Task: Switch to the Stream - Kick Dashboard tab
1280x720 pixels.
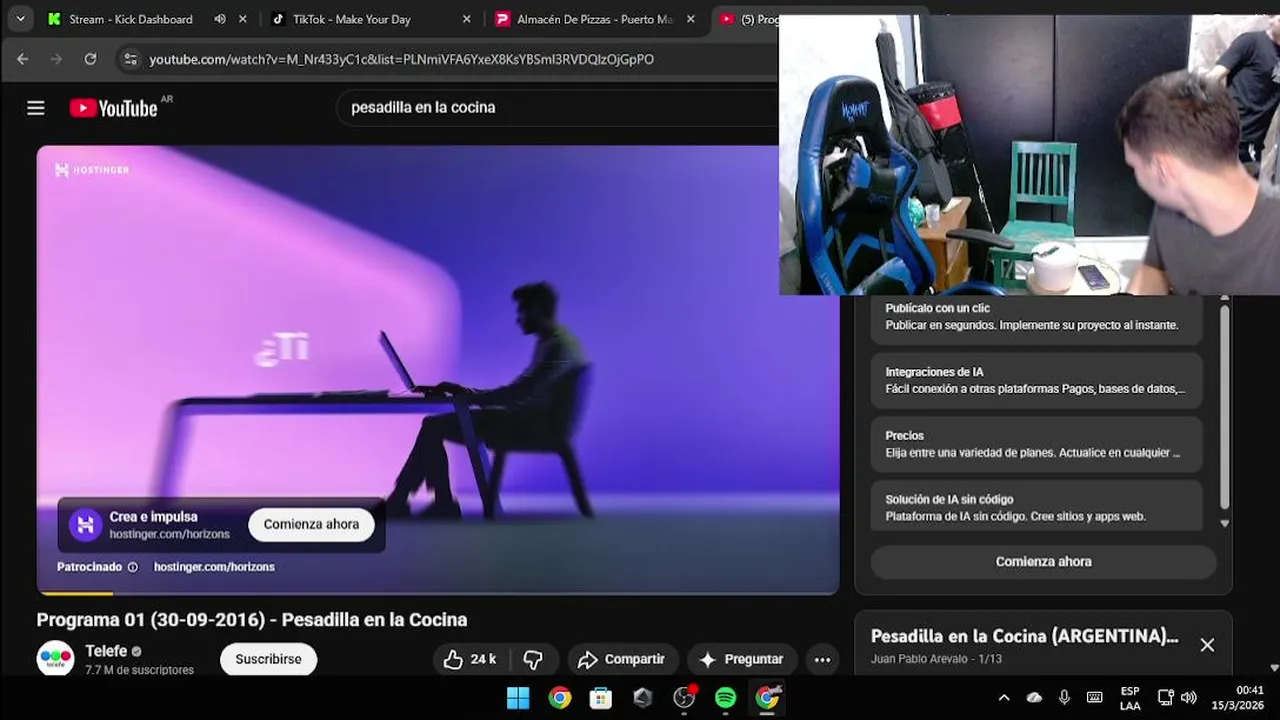Action: [130, 19]
